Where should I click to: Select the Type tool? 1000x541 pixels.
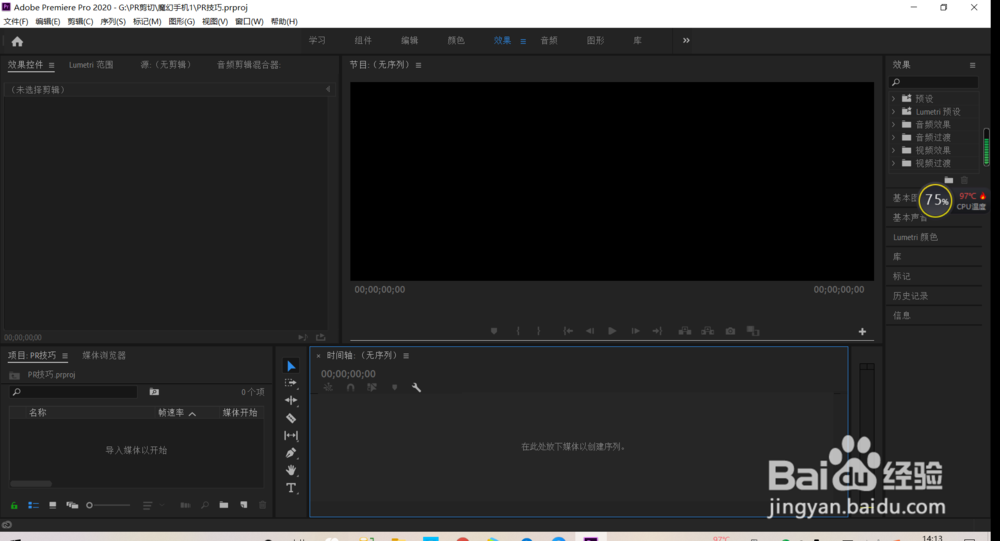(x=291, y=488)
